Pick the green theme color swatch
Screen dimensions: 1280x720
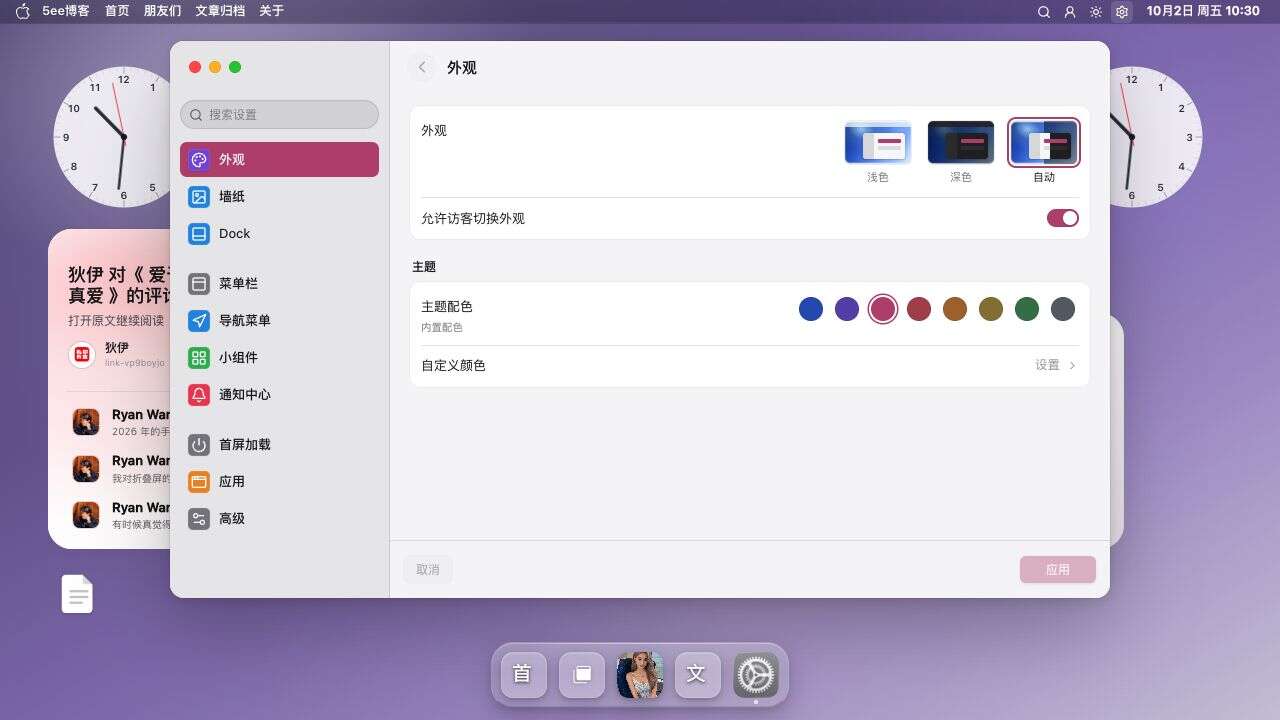(x=1027, y=309)
